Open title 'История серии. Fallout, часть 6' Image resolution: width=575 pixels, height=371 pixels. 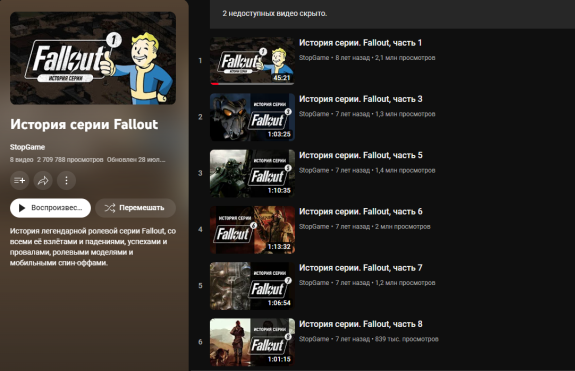click(361, 212)
